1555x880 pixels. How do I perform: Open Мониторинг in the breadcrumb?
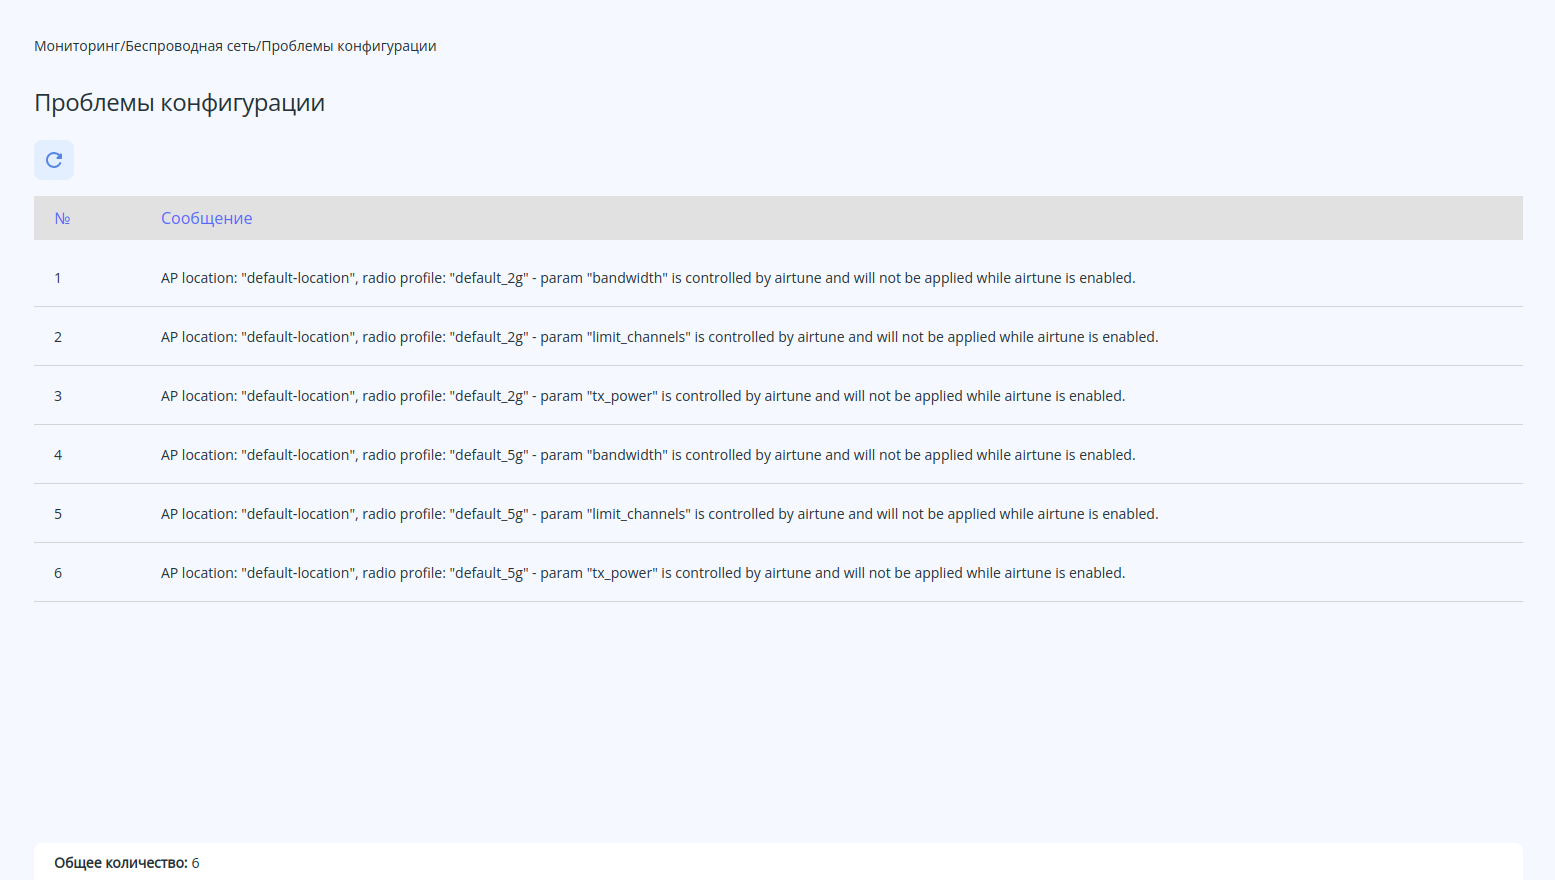(x=77, y=46)
